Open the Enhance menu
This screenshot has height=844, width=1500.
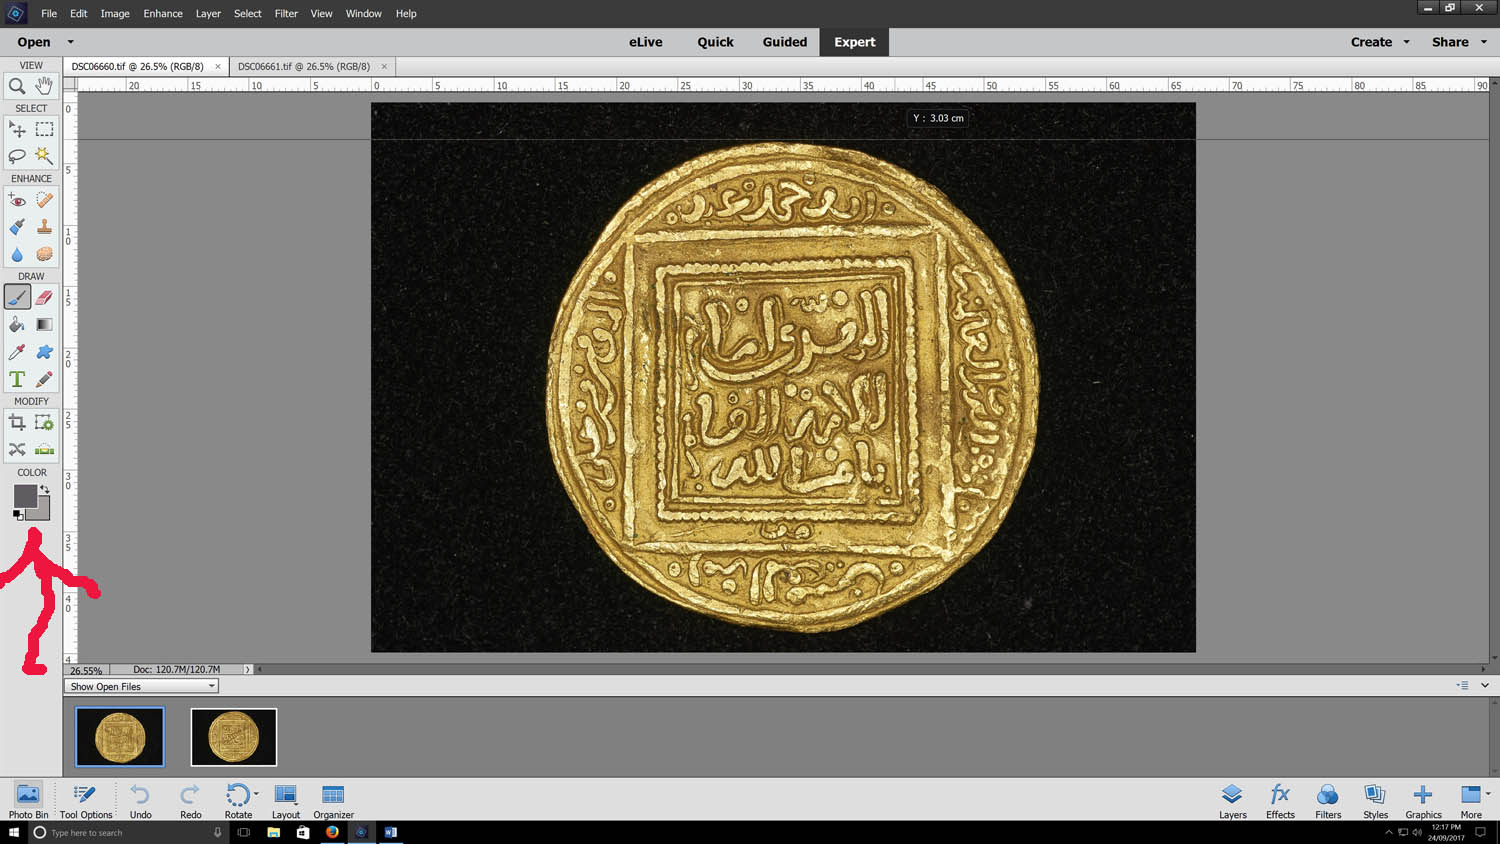[163, 13]
